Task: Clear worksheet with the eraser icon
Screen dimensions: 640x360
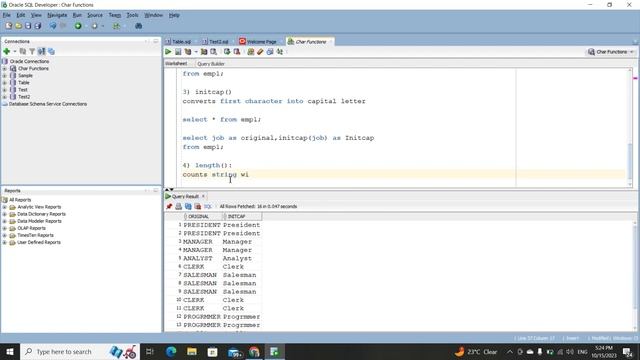Action: click(260, 52)
